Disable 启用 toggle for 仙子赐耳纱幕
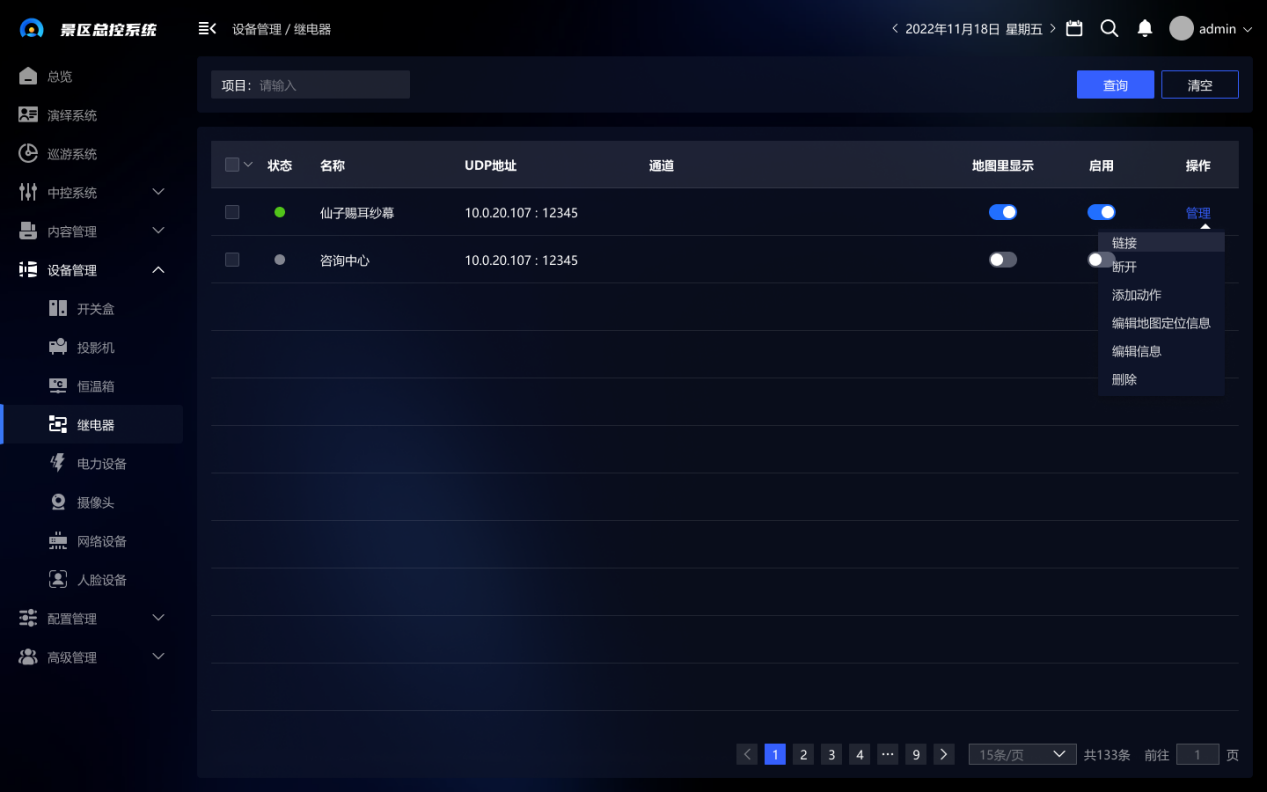Viewport: 1267px width, 792px height. coord(1101,212)
